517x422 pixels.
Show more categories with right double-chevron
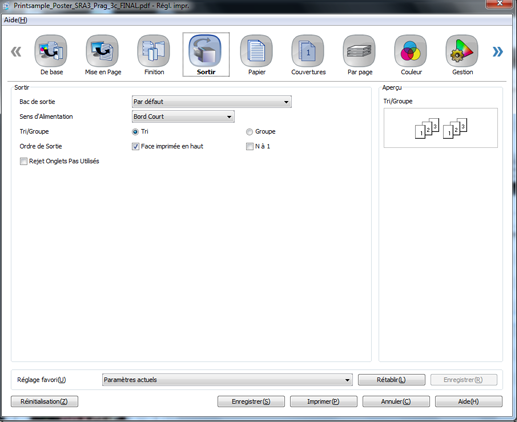click(x=497, y=52)
